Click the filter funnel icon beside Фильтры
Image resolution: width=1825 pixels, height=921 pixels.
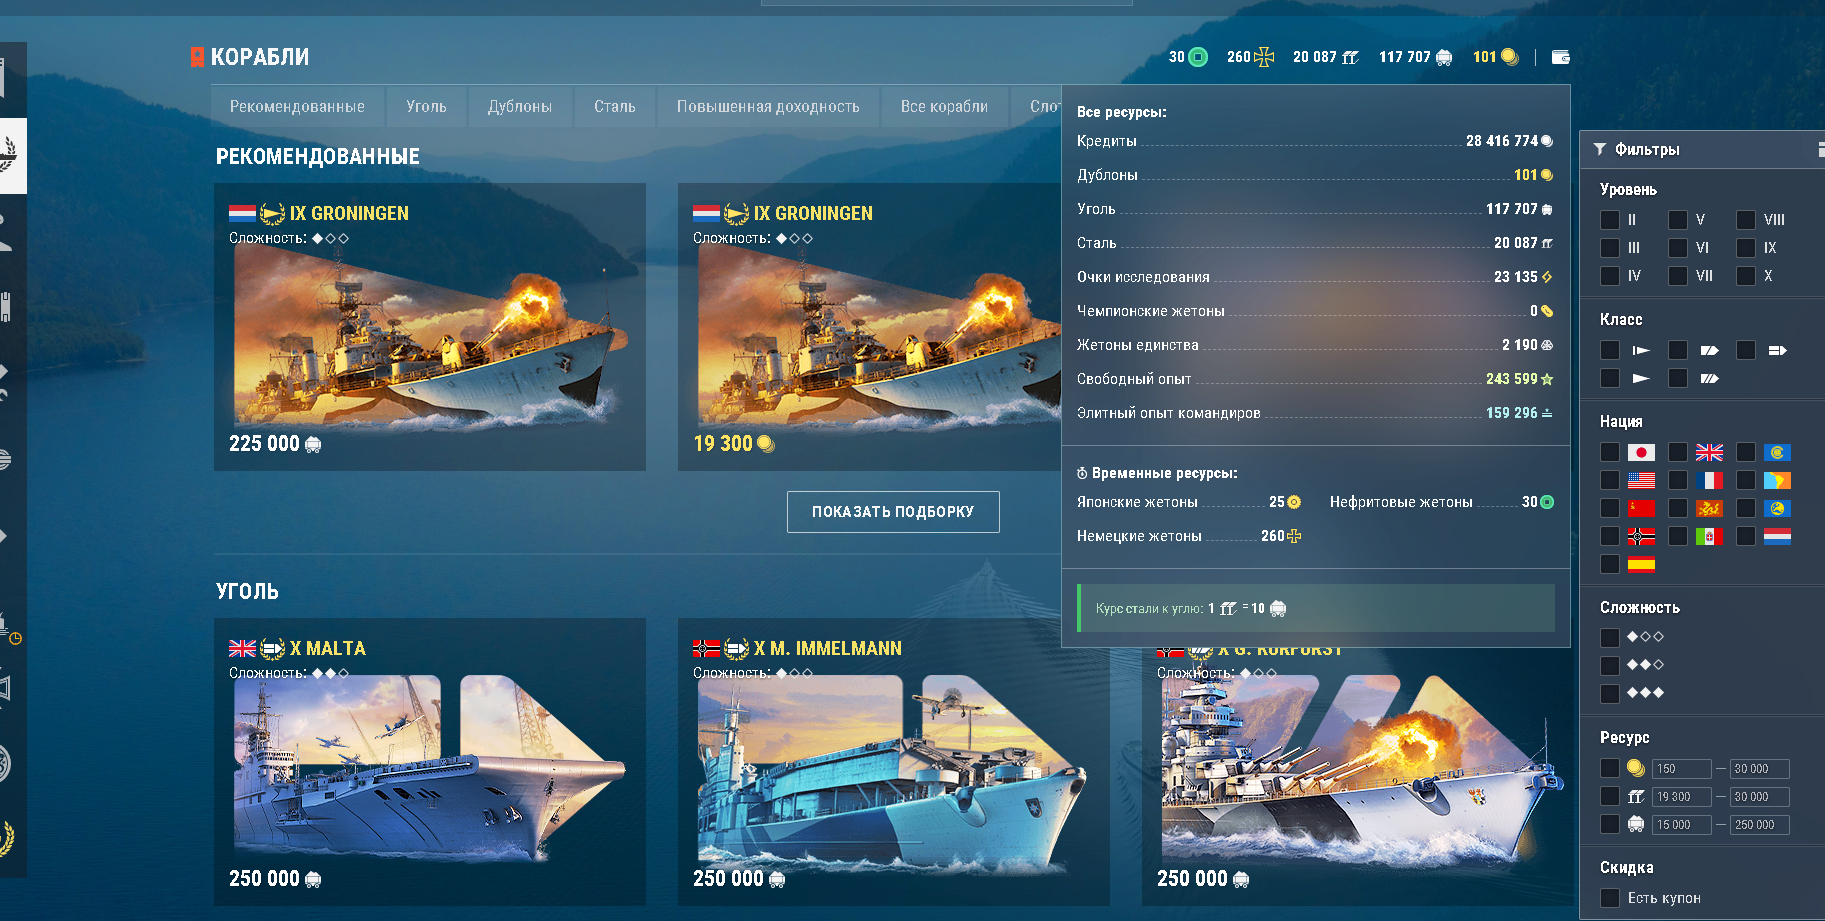1600,149
